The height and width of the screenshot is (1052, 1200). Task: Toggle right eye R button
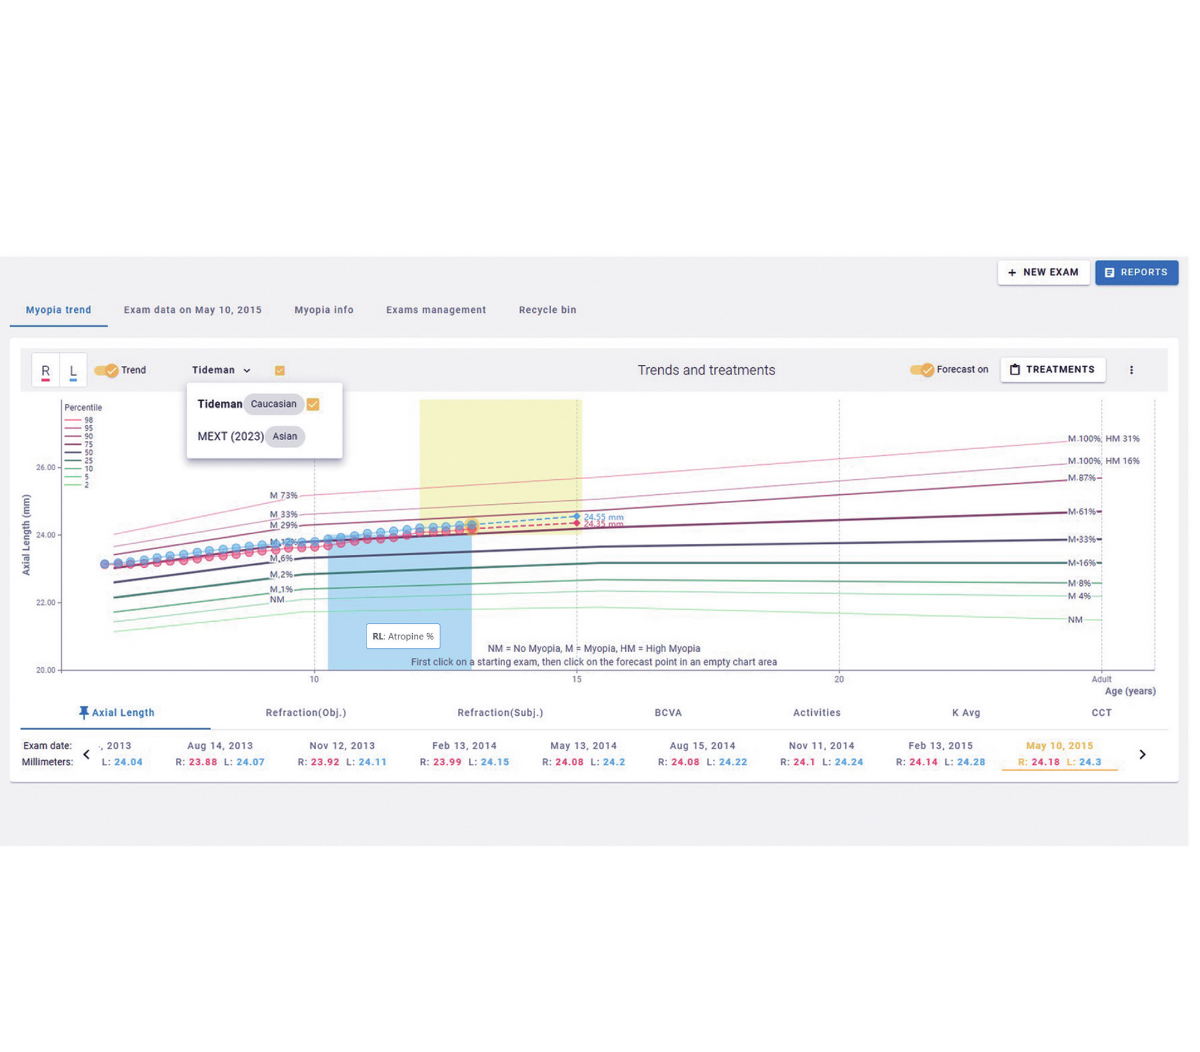46,371
